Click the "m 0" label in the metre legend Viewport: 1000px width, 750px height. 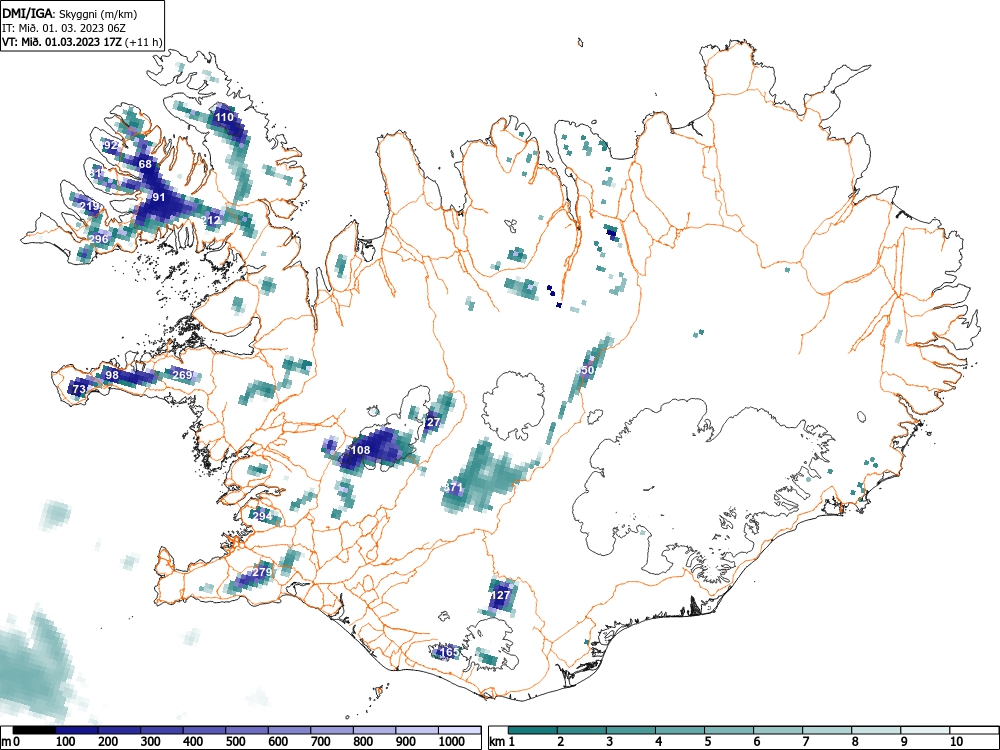pyautogui.click(x=11, y=742)
